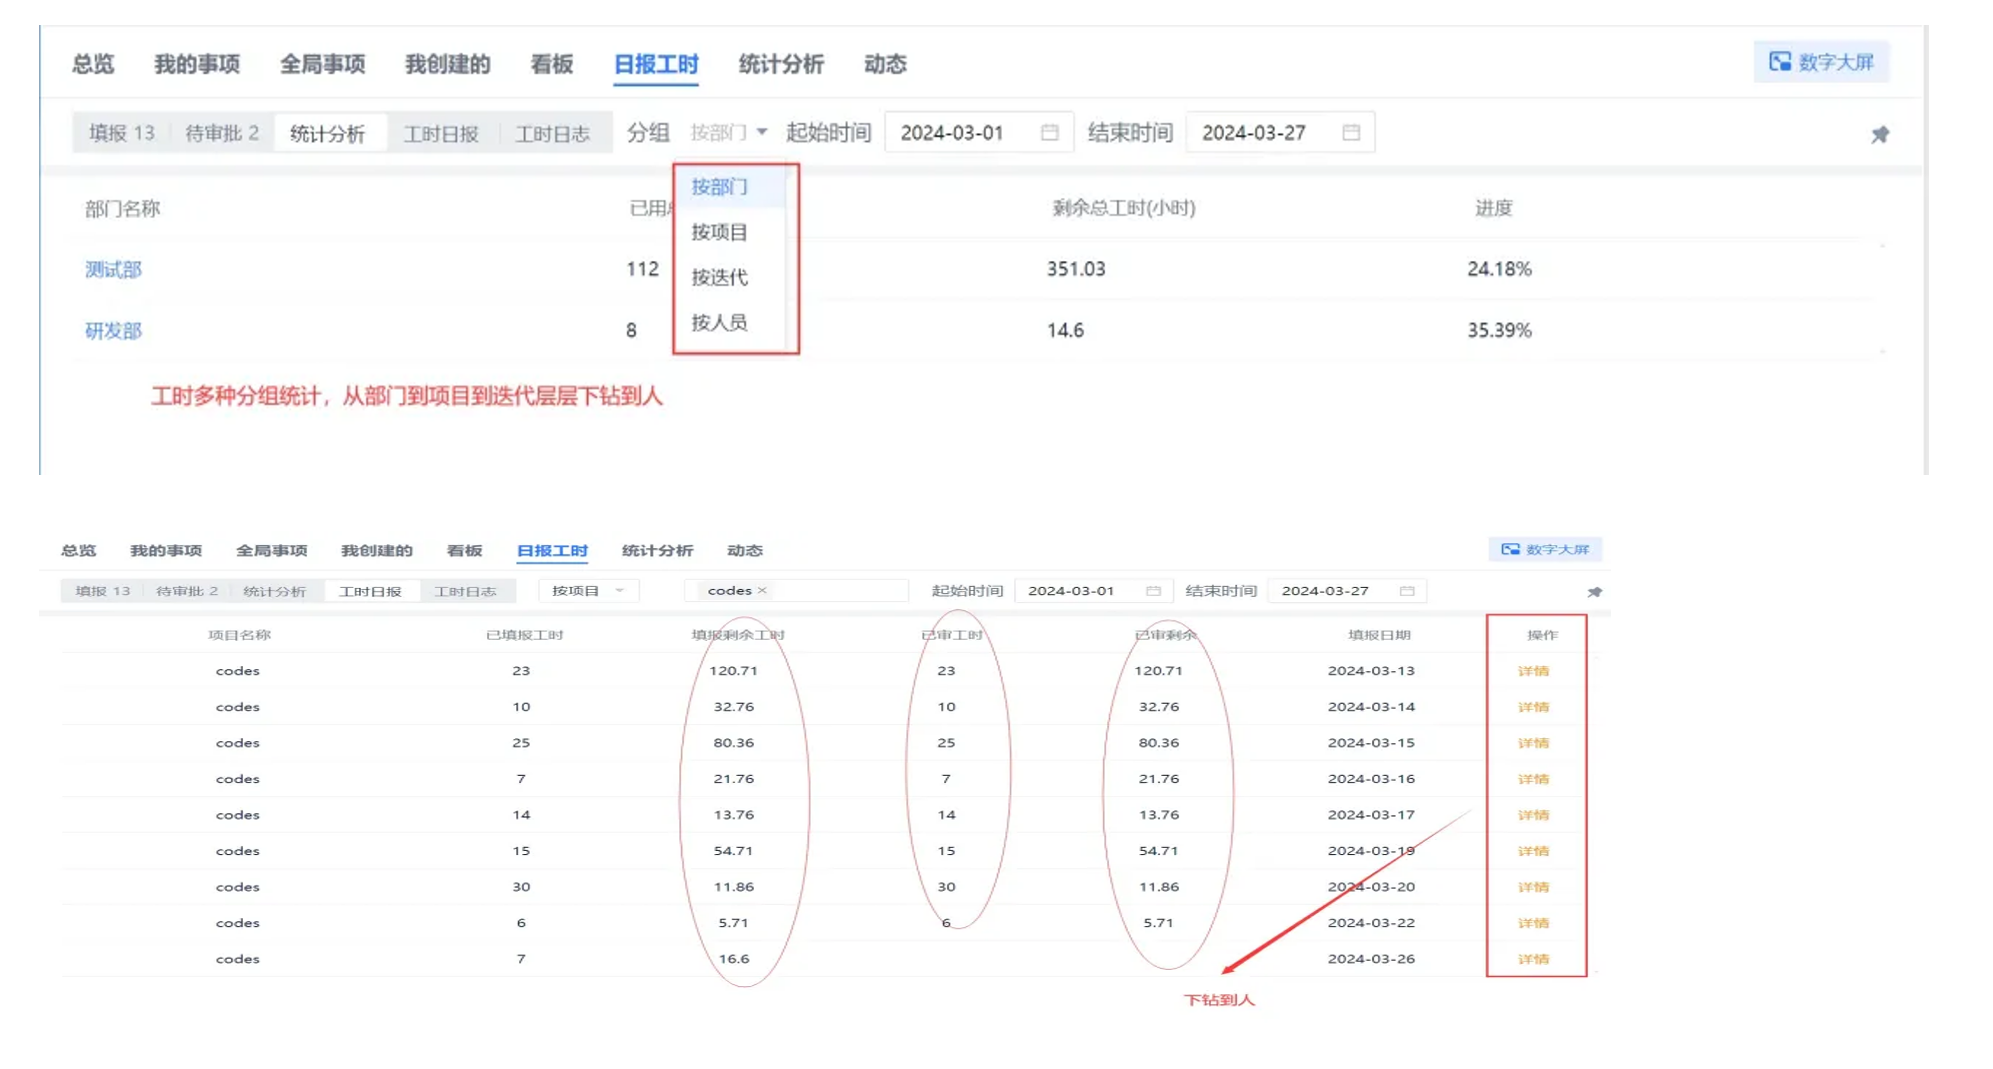Image resolution: width=1993 pixels, height=1069 pixels.
Task: Open 详情 for the 2024-03-14 row
Action: click(x=1533, y=707)
